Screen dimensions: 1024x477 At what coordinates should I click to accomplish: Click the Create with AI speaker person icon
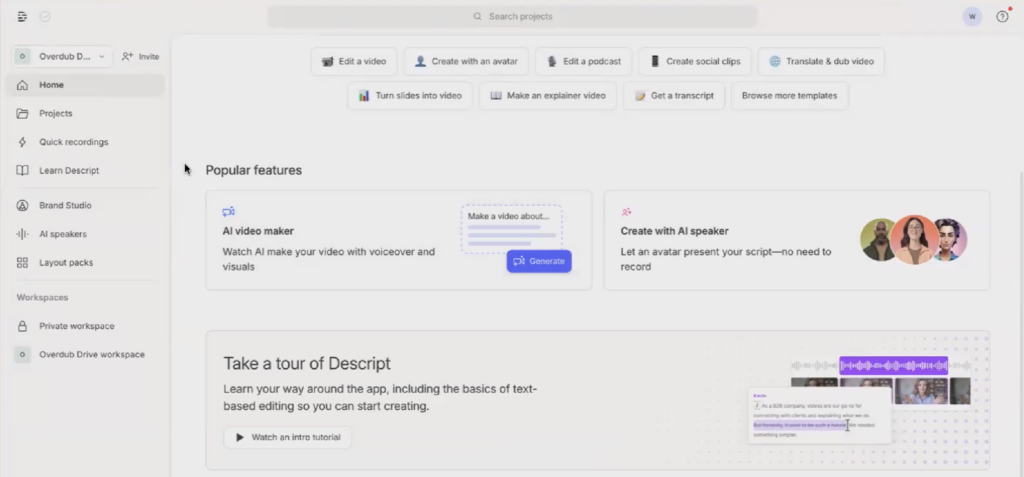coord(626,212)
